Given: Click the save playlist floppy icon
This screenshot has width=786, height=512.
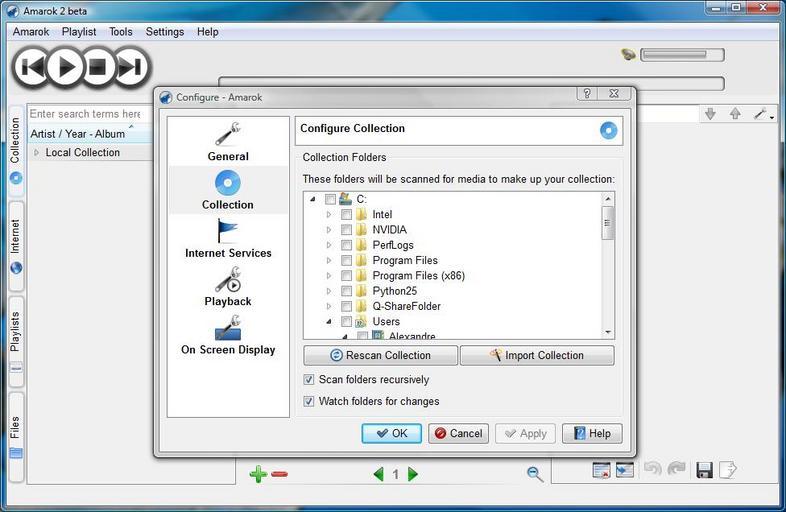Looking at the screenshot, I should pos(704,470).
